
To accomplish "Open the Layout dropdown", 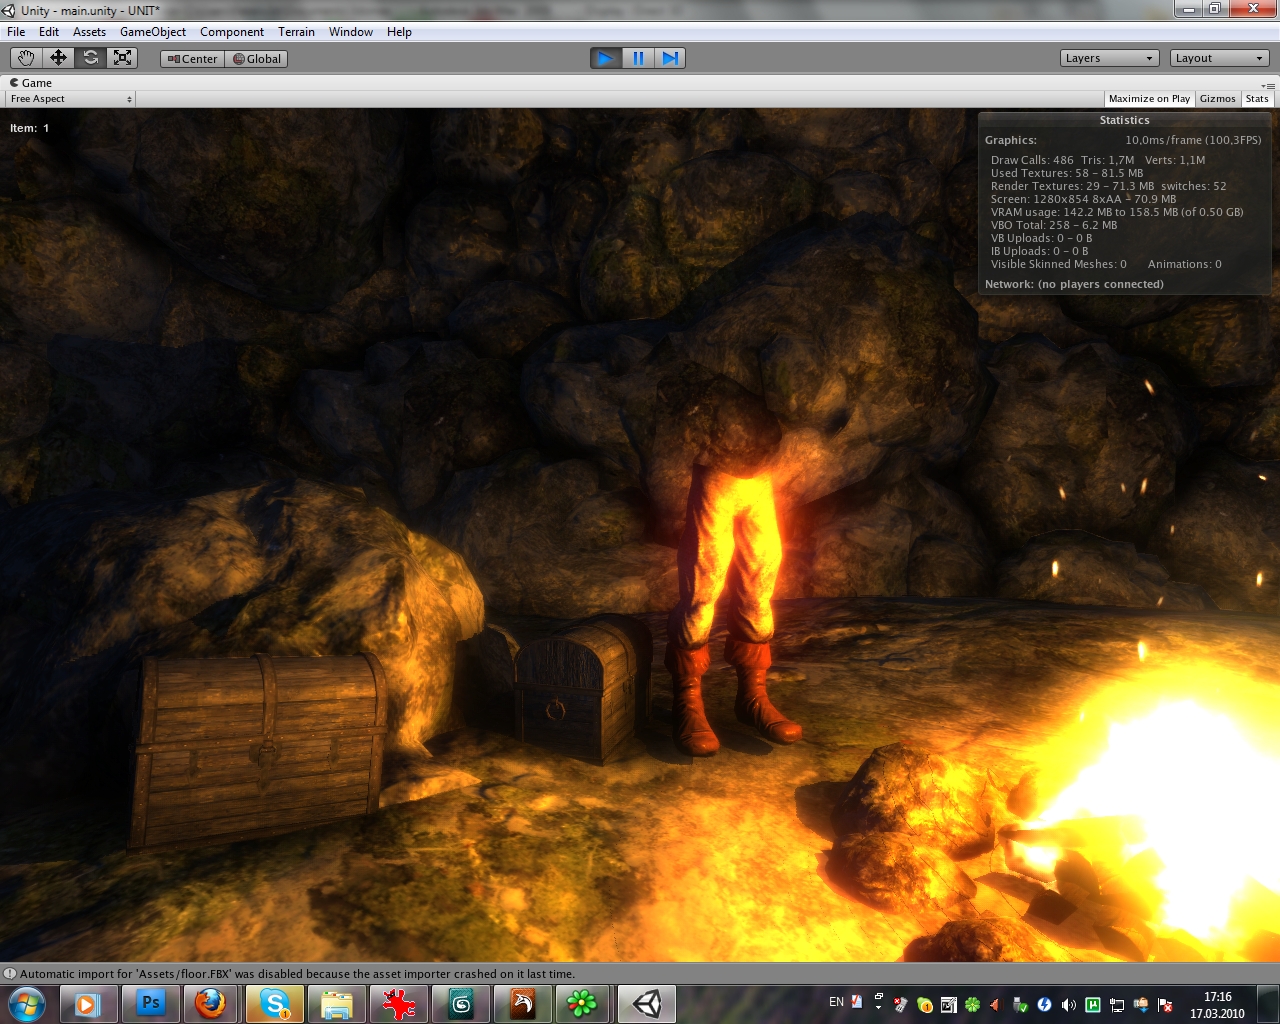I will [1219, 58].
